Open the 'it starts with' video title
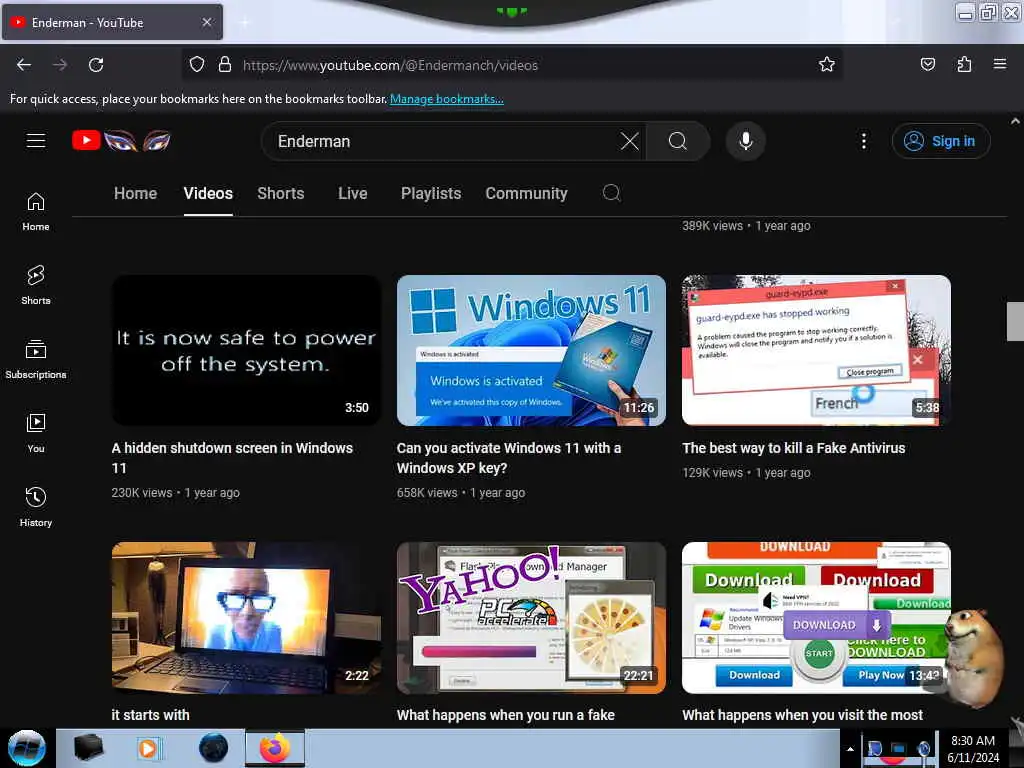This screenshot has width=1024, height=768. [x=150, y=715]
